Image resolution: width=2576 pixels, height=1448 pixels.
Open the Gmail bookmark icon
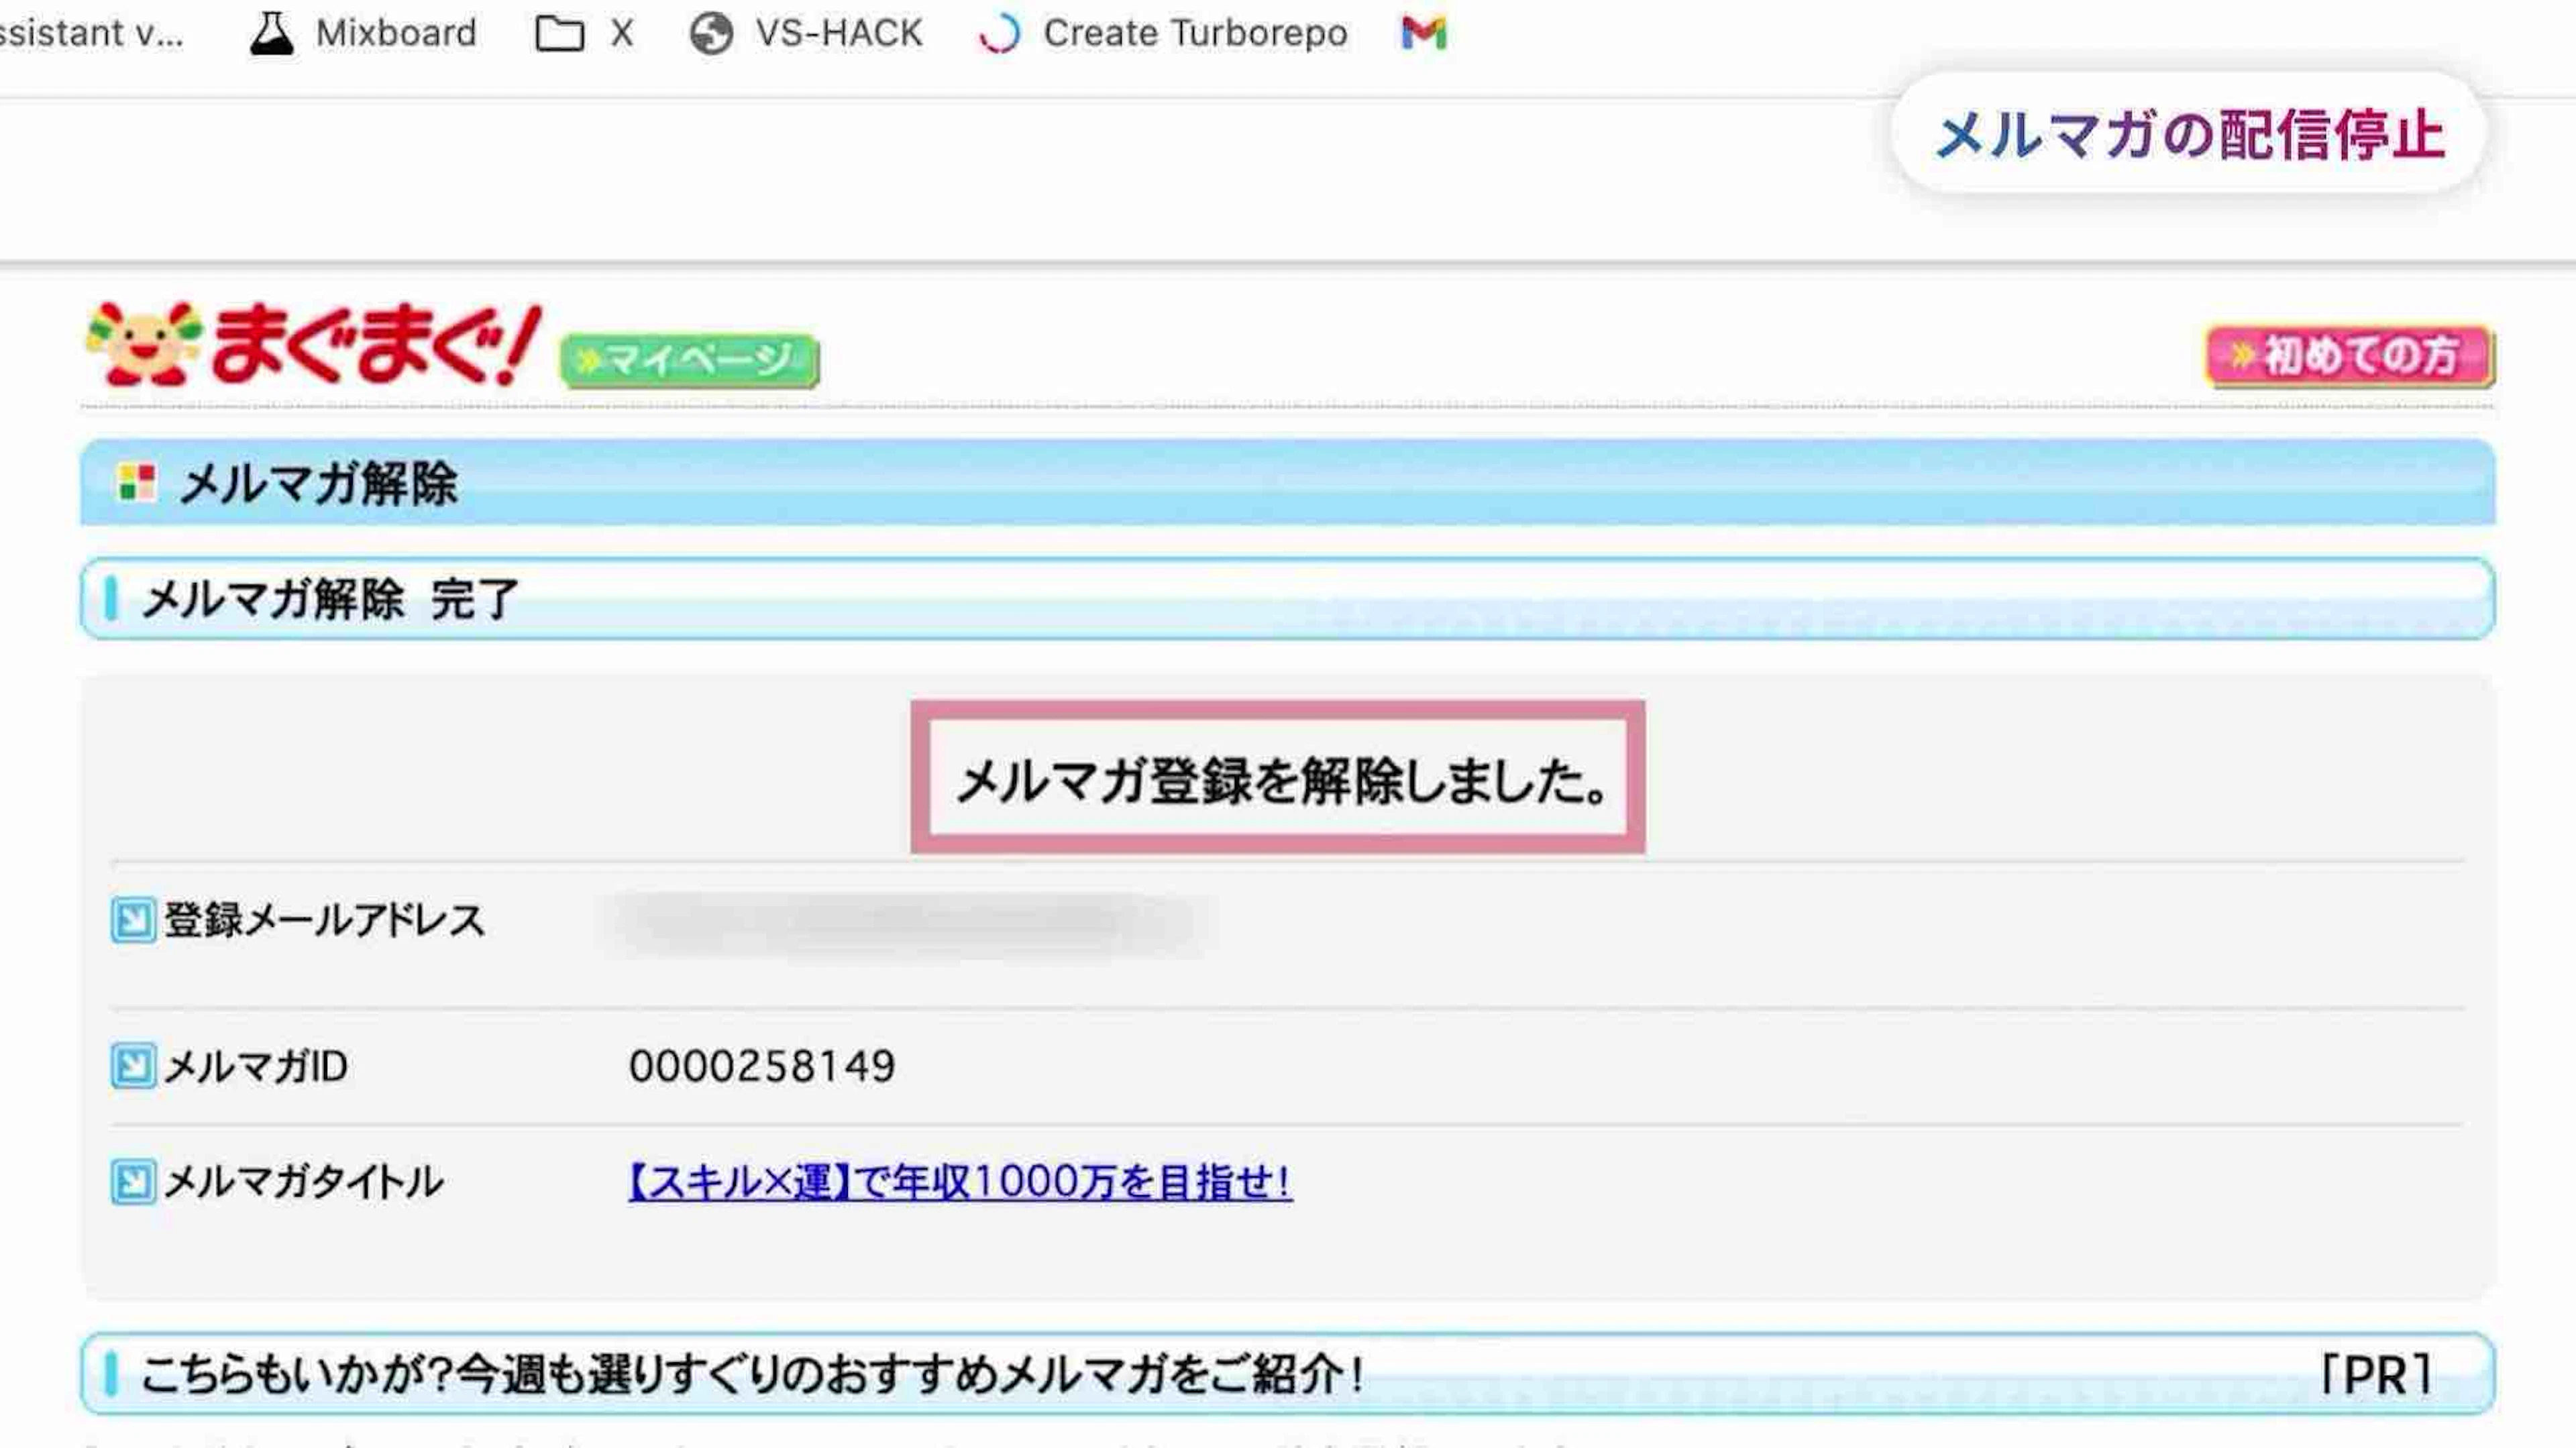click(1423, 33)
